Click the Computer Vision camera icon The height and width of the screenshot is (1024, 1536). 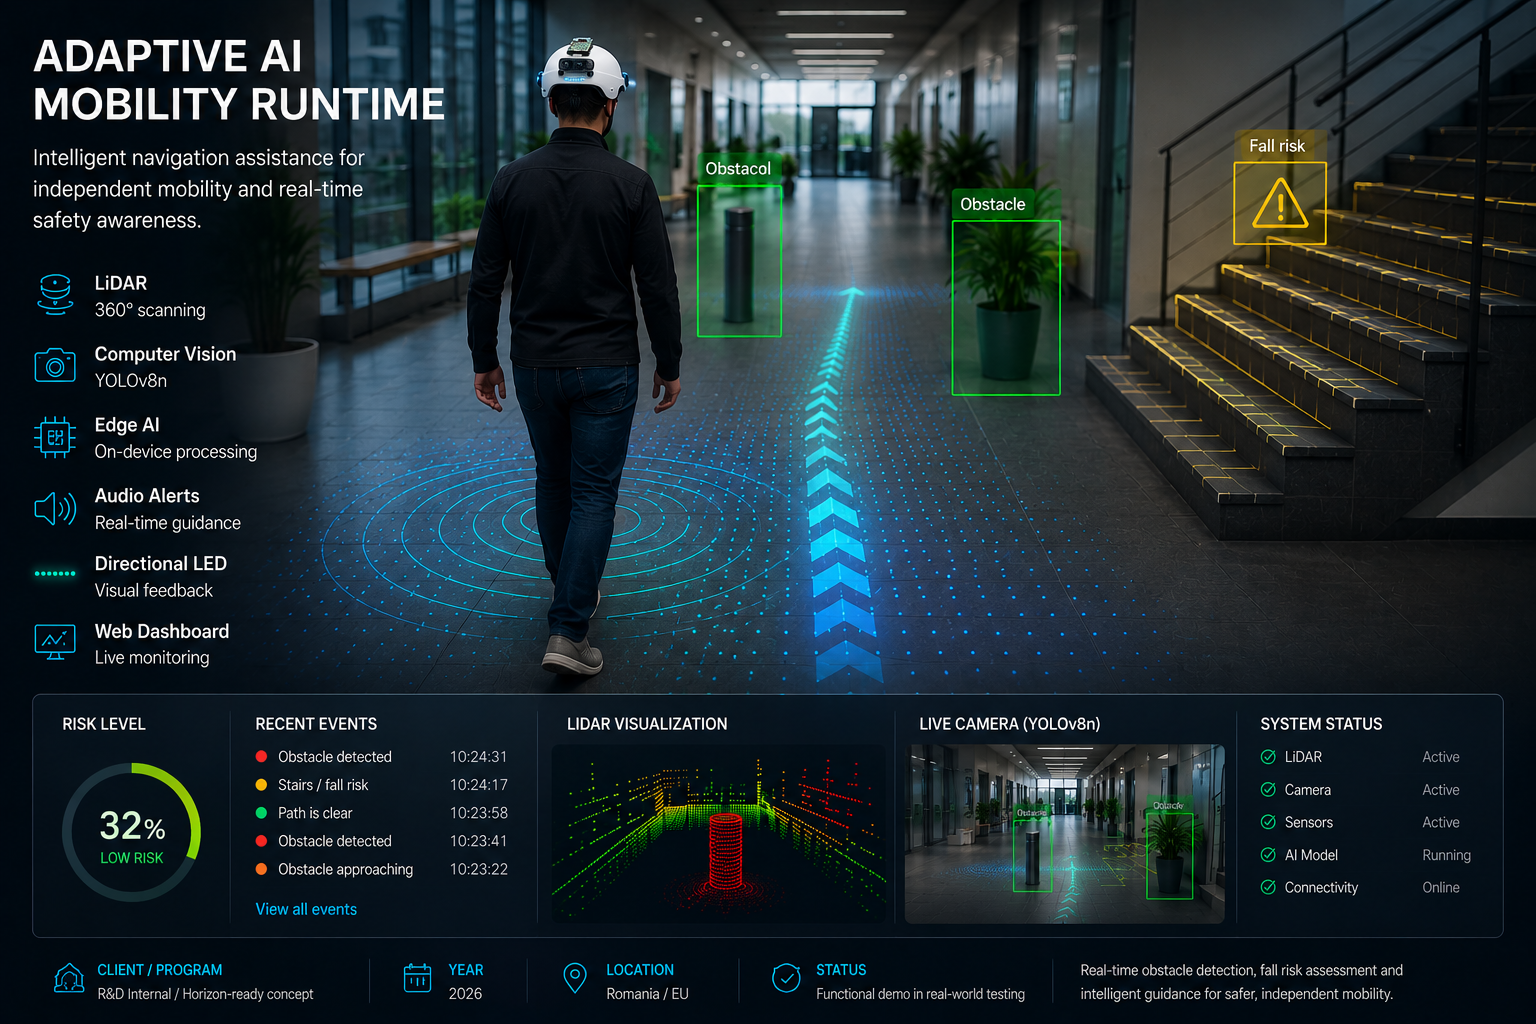(55, 366)
